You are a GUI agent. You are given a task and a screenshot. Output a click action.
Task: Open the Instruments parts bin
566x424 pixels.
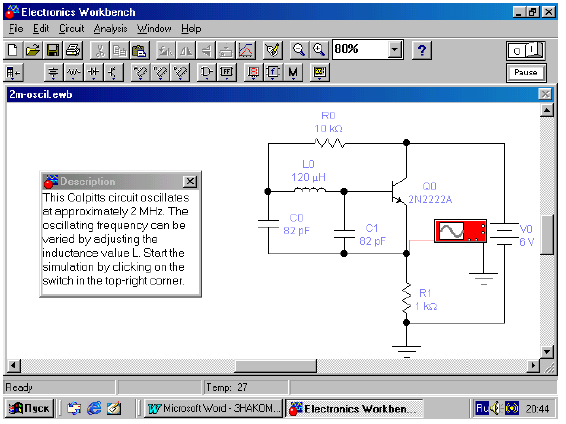coord(319,73)
